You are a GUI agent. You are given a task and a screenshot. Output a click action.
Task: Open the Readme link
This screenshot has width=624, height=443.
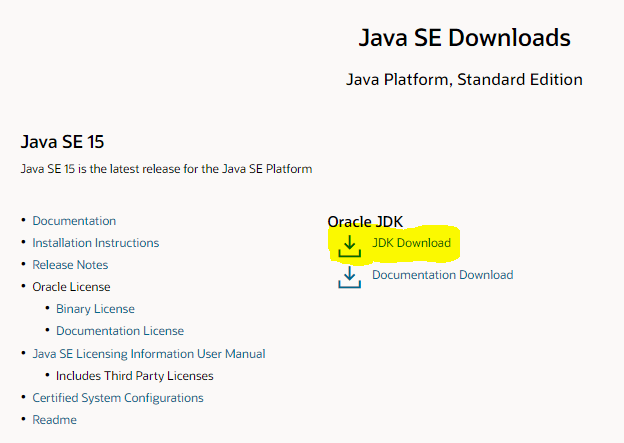coord(55,420)
